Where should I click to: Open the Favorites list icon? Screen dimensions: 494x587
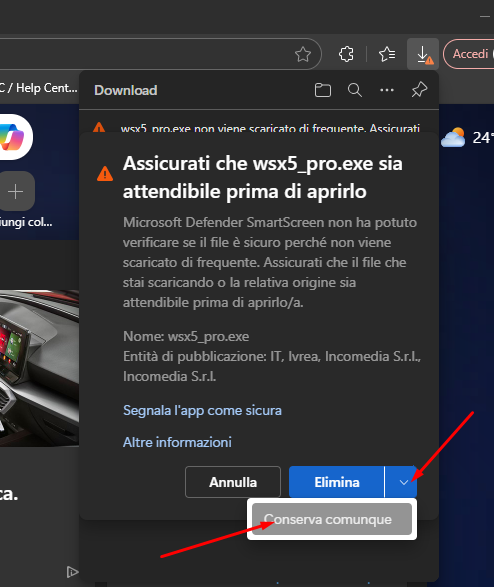click(387, 54)
